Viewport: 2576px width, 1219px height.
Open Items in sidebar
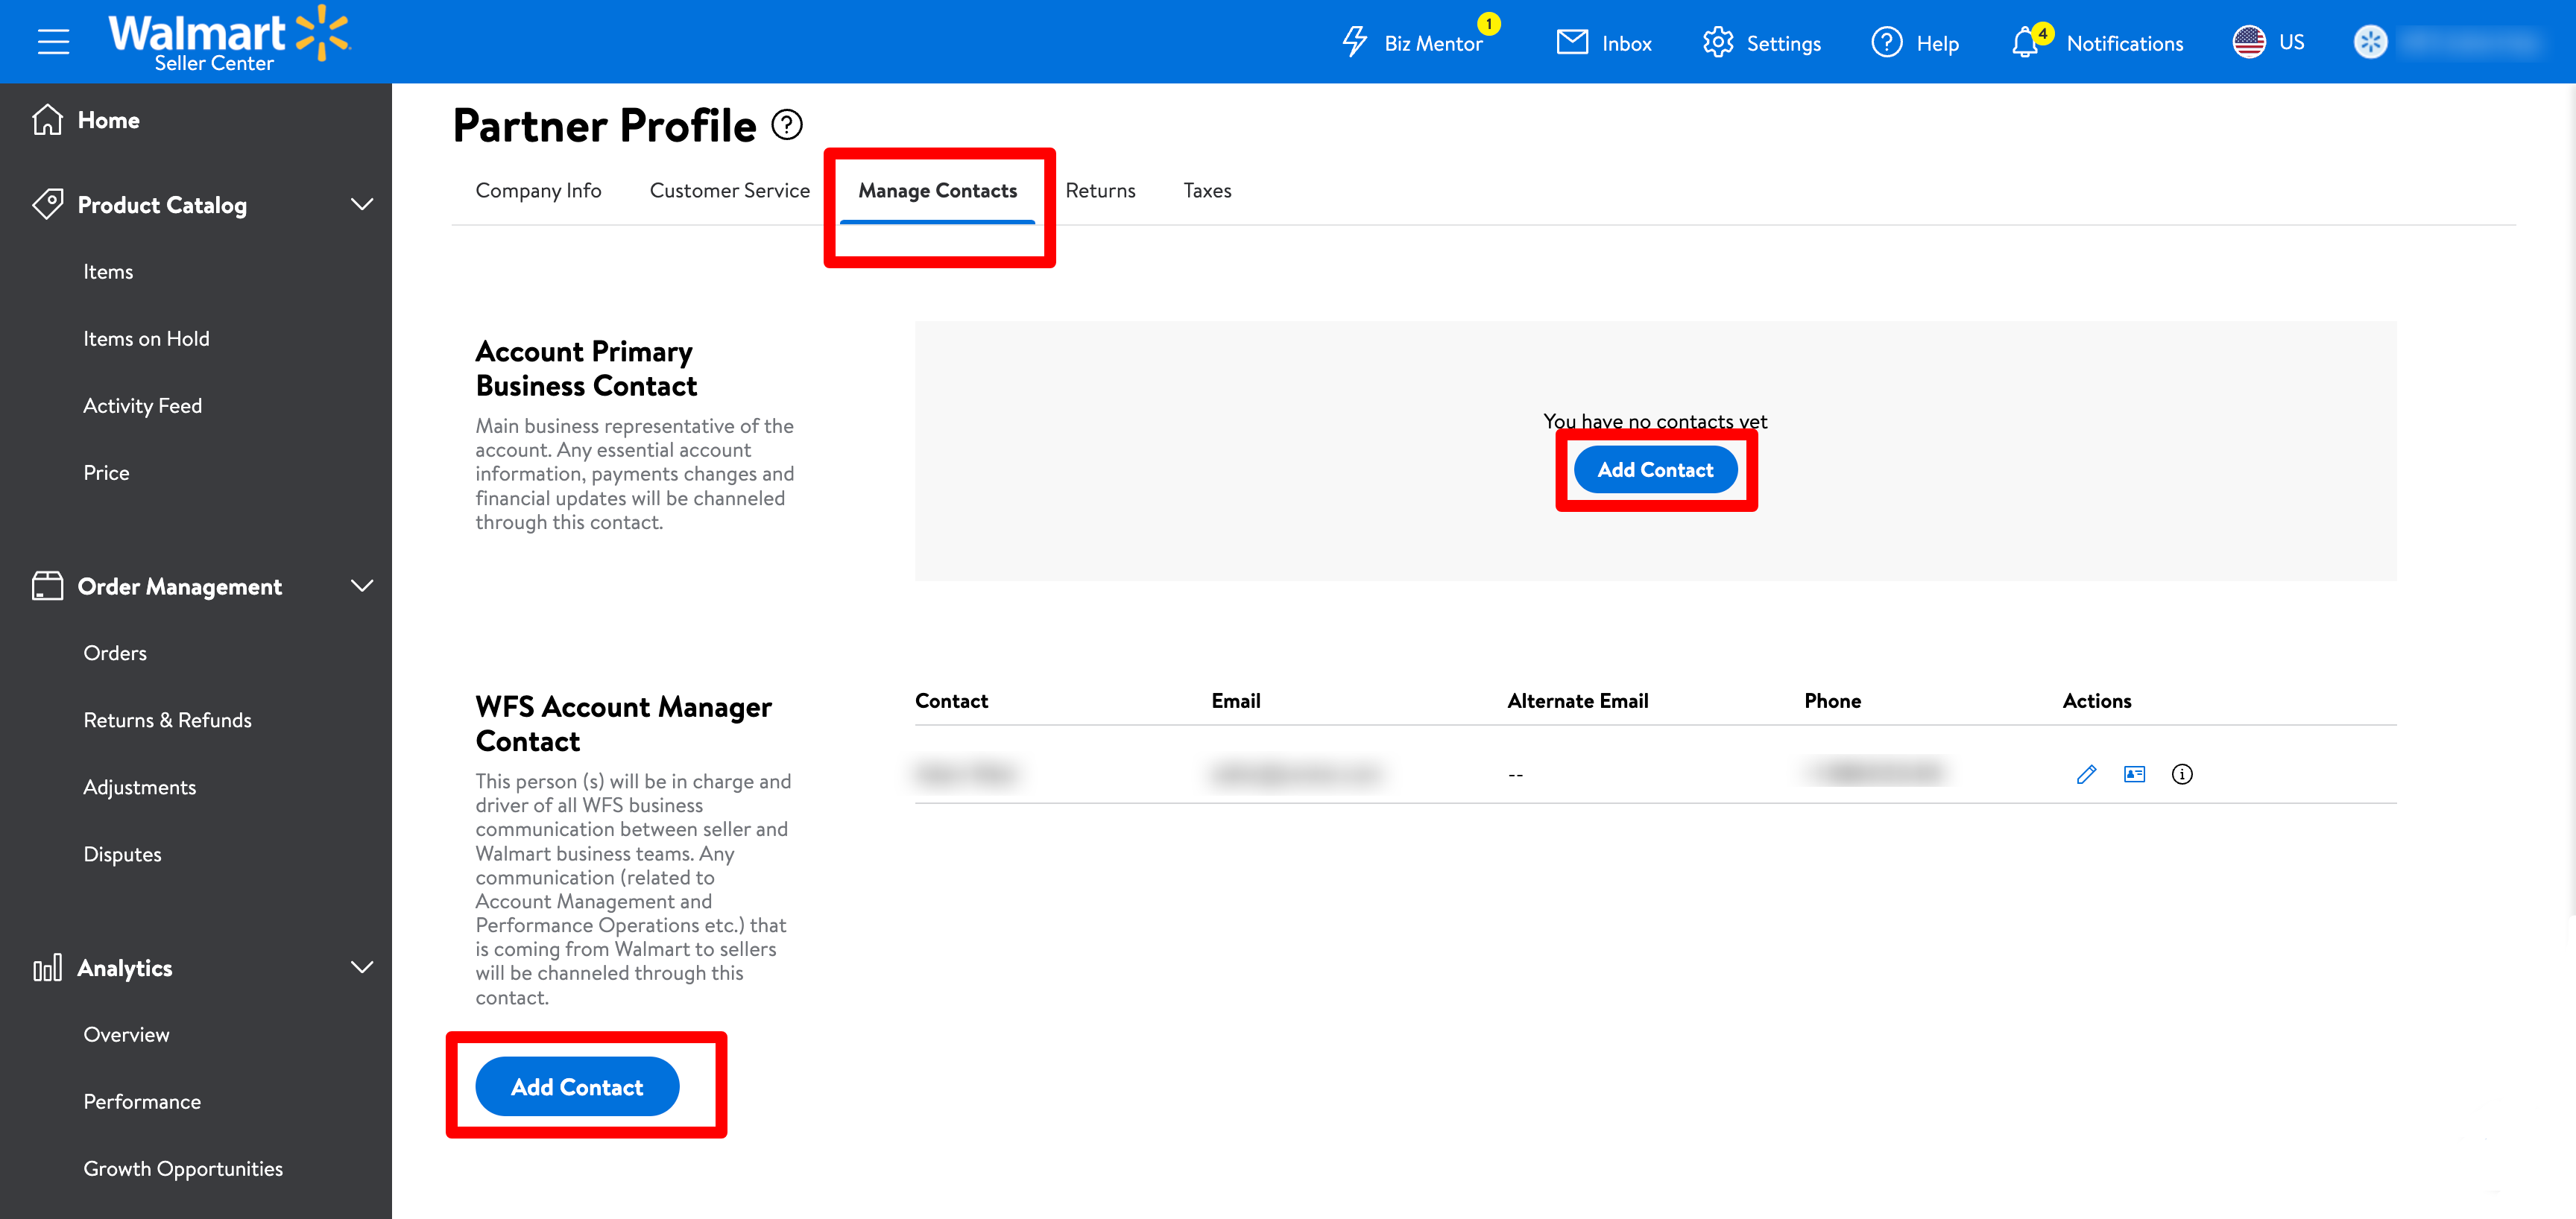(x=108, y=271)
